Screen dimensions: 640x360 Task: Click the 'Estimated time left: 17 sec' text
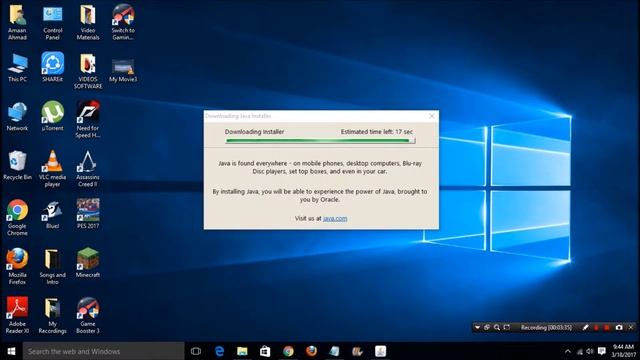pos(377,132)
